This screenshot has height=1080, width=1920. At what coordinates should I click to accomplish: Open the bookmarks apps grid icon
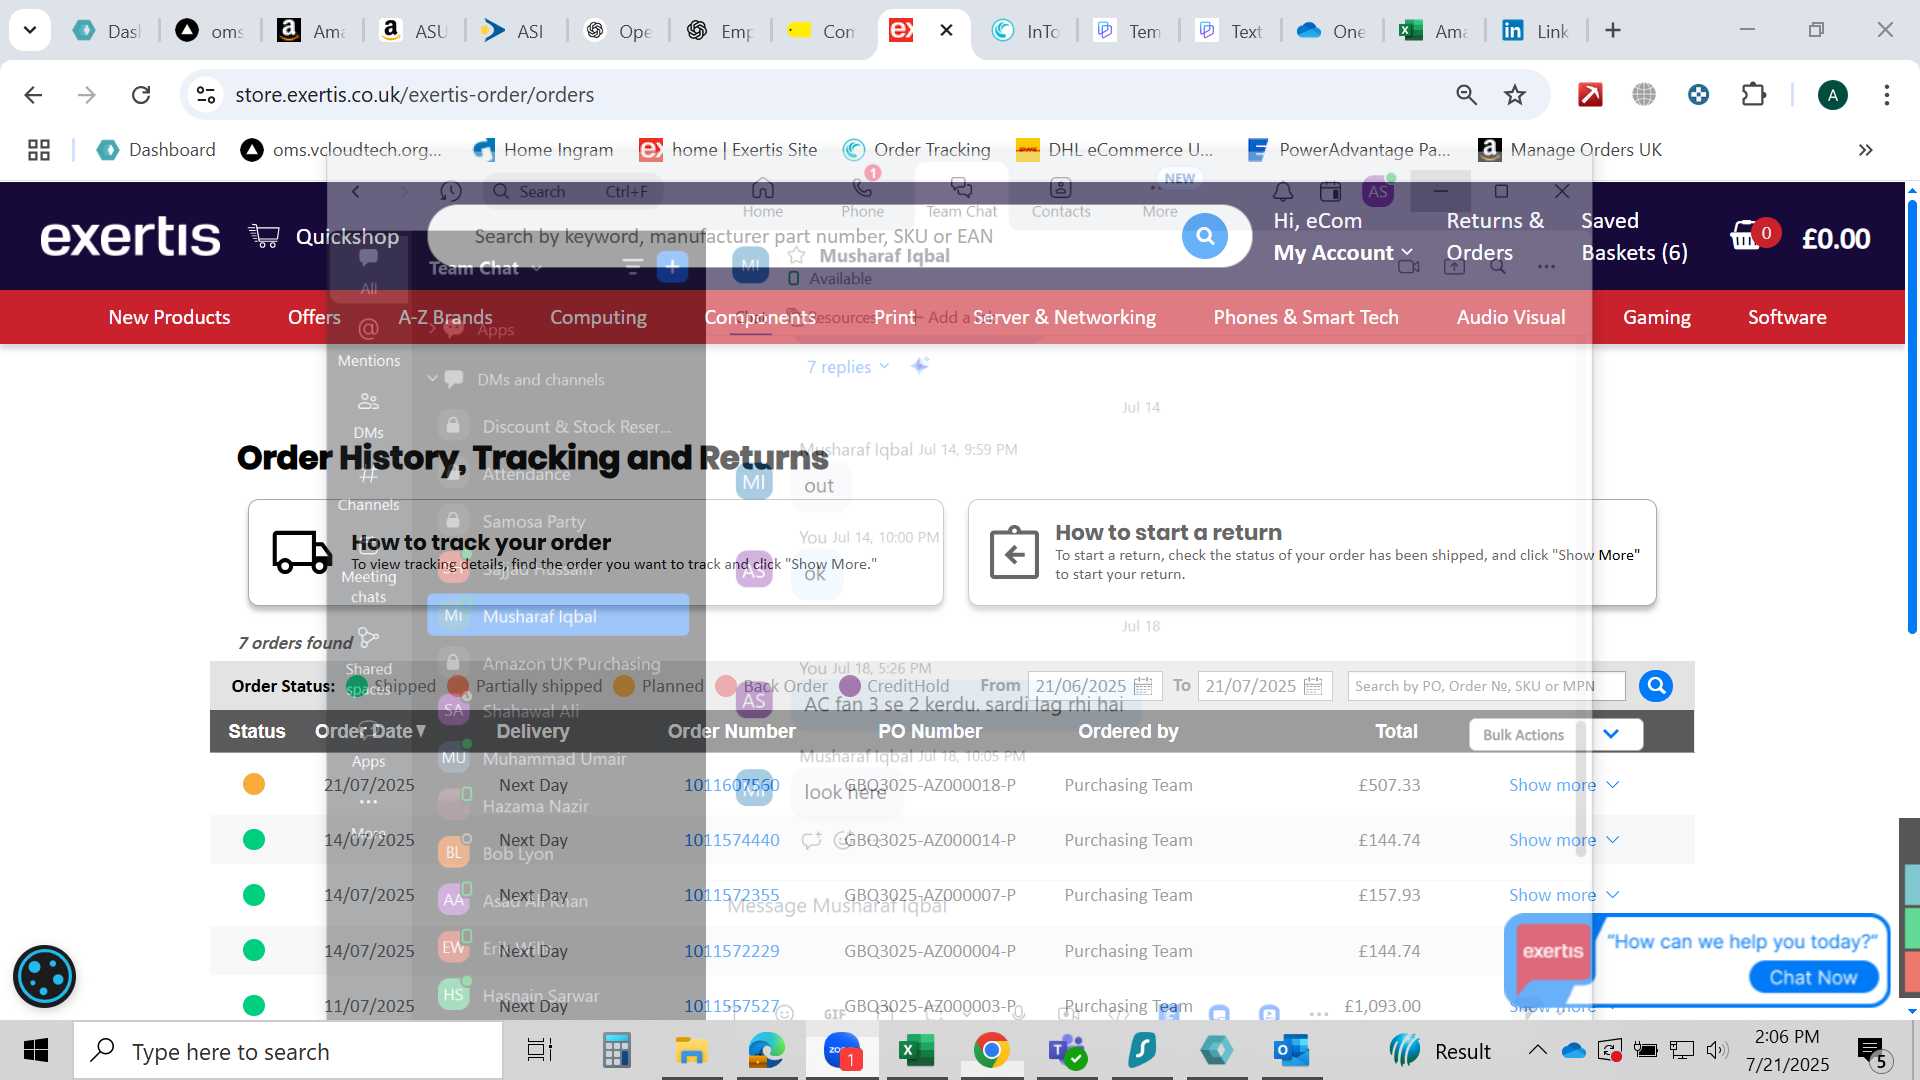(x=39, y=150)
